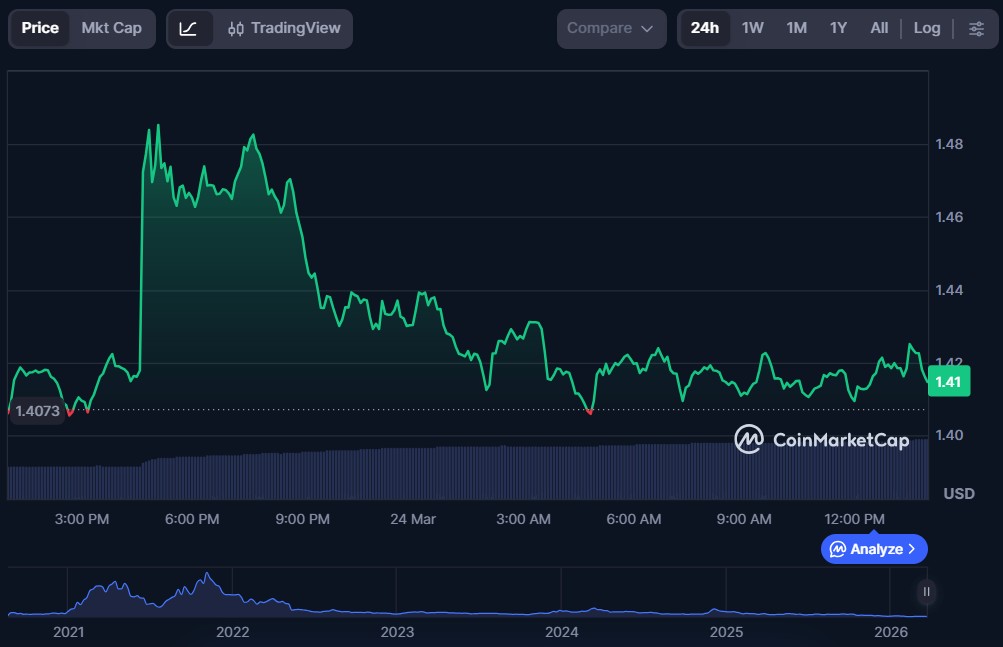This screenshot has width=1003, height=647.
Task: Switch to TradingView chart mode
Action: click(x=283, y=28)
